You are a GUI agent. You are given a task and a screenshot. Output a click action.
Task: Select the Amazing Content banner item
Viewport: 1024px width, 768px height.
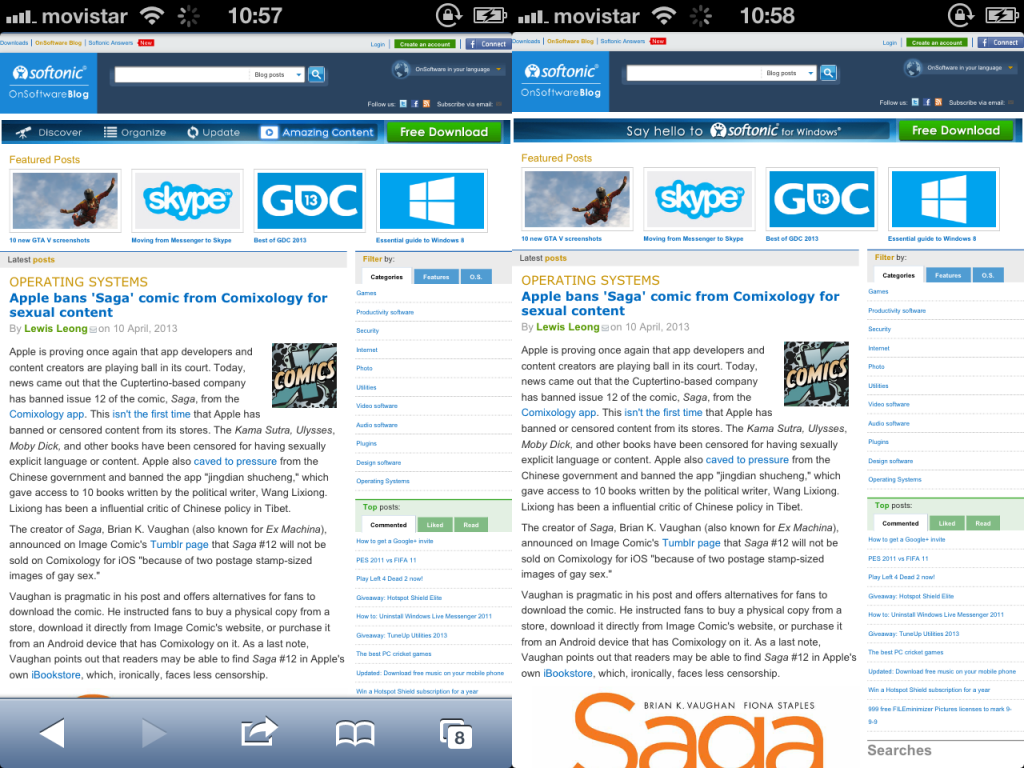coord(318,132)
